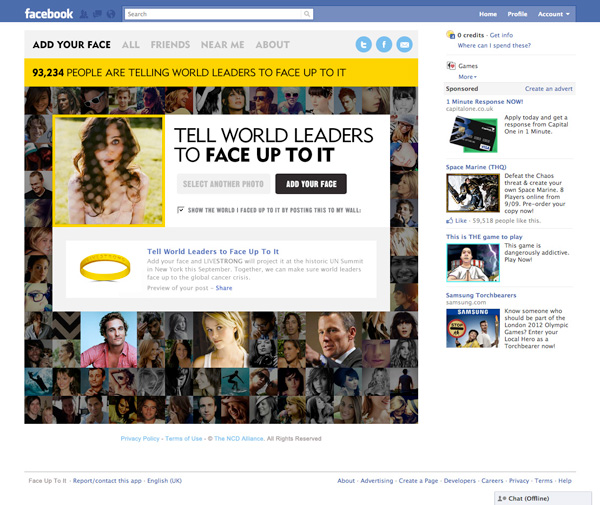Click the search magnifier icon
The image size is (600, 505).
pos(307,14)
